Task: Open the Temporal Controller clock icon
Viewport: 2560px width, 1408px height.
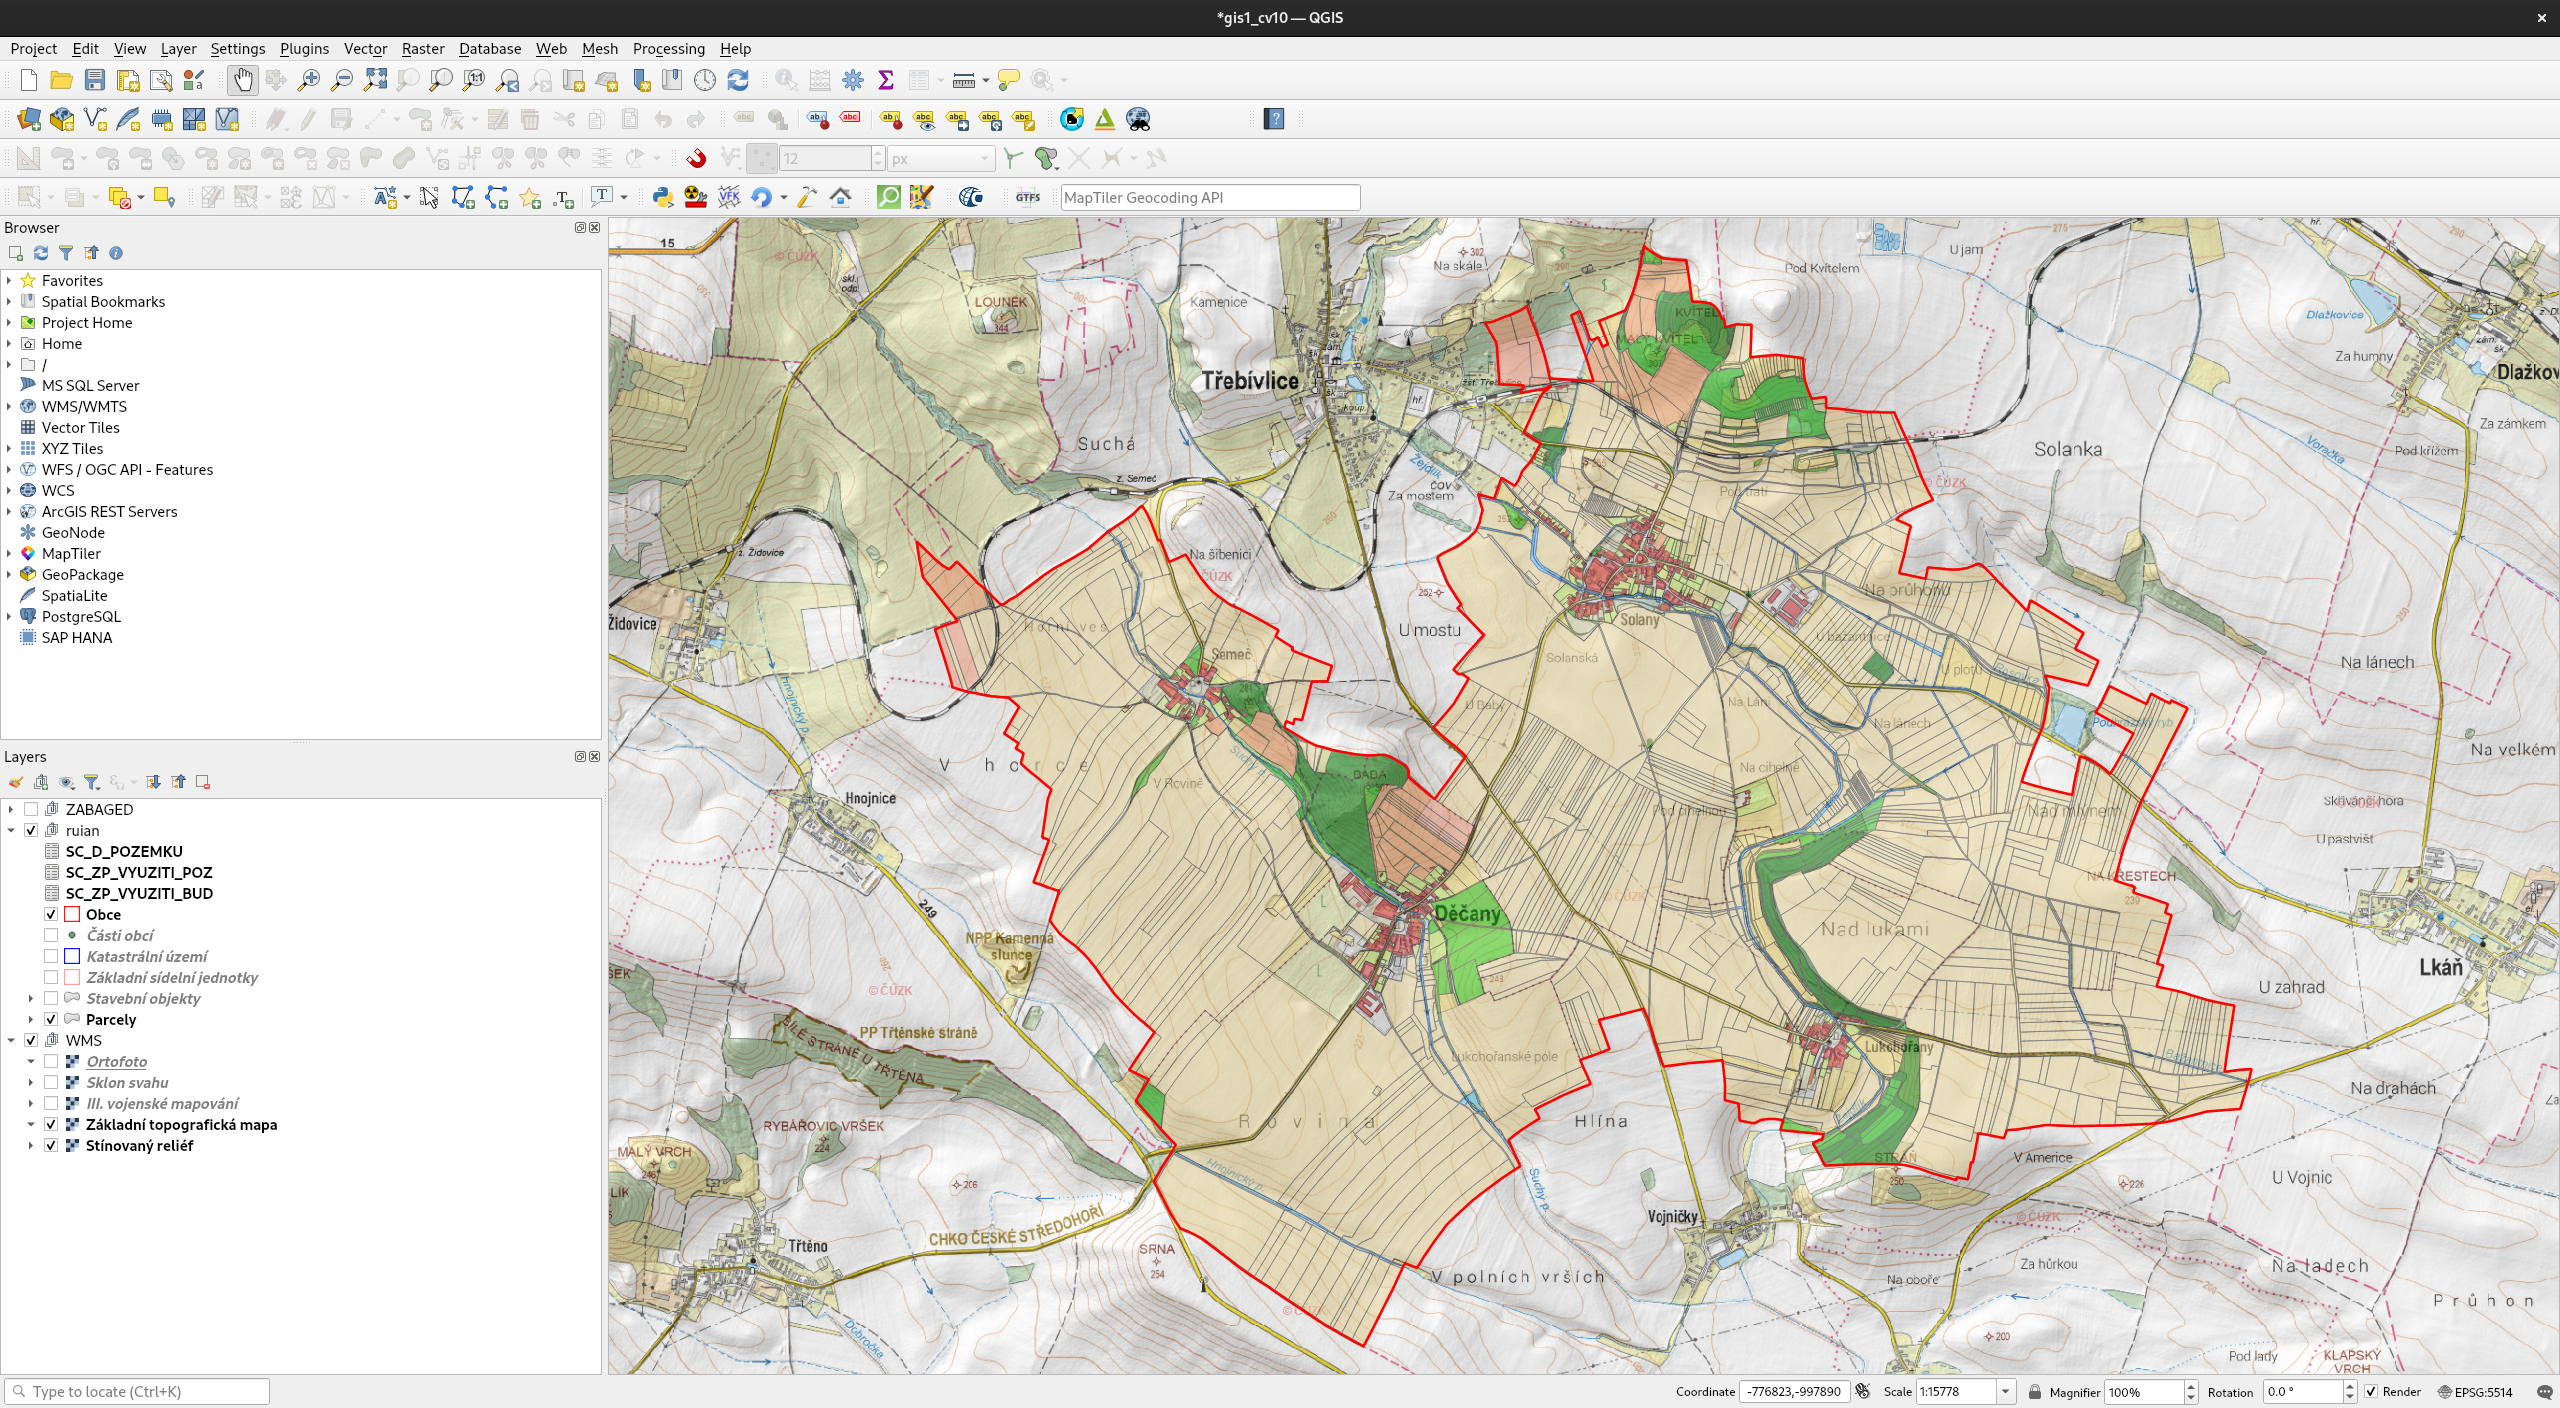Action: tap(705, 80)
